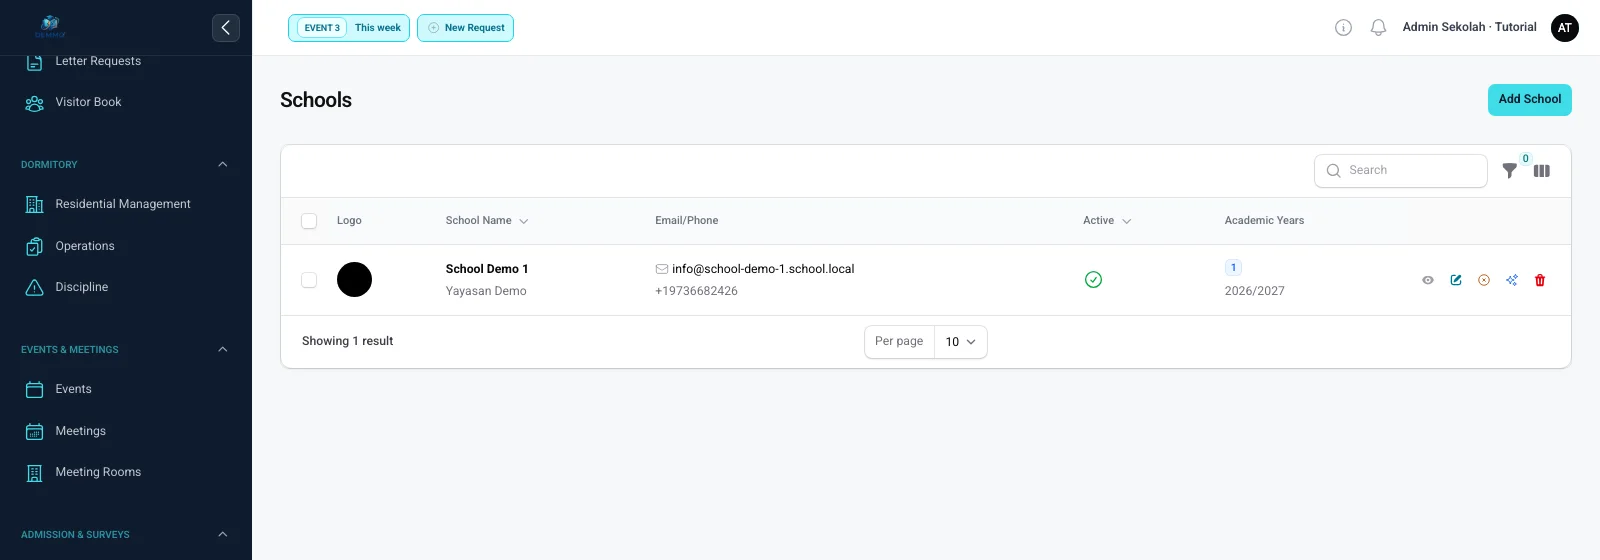Collapse the Events & Meetings section
The width and height of the screenshot is (1600, 560).
pos(223,349)
